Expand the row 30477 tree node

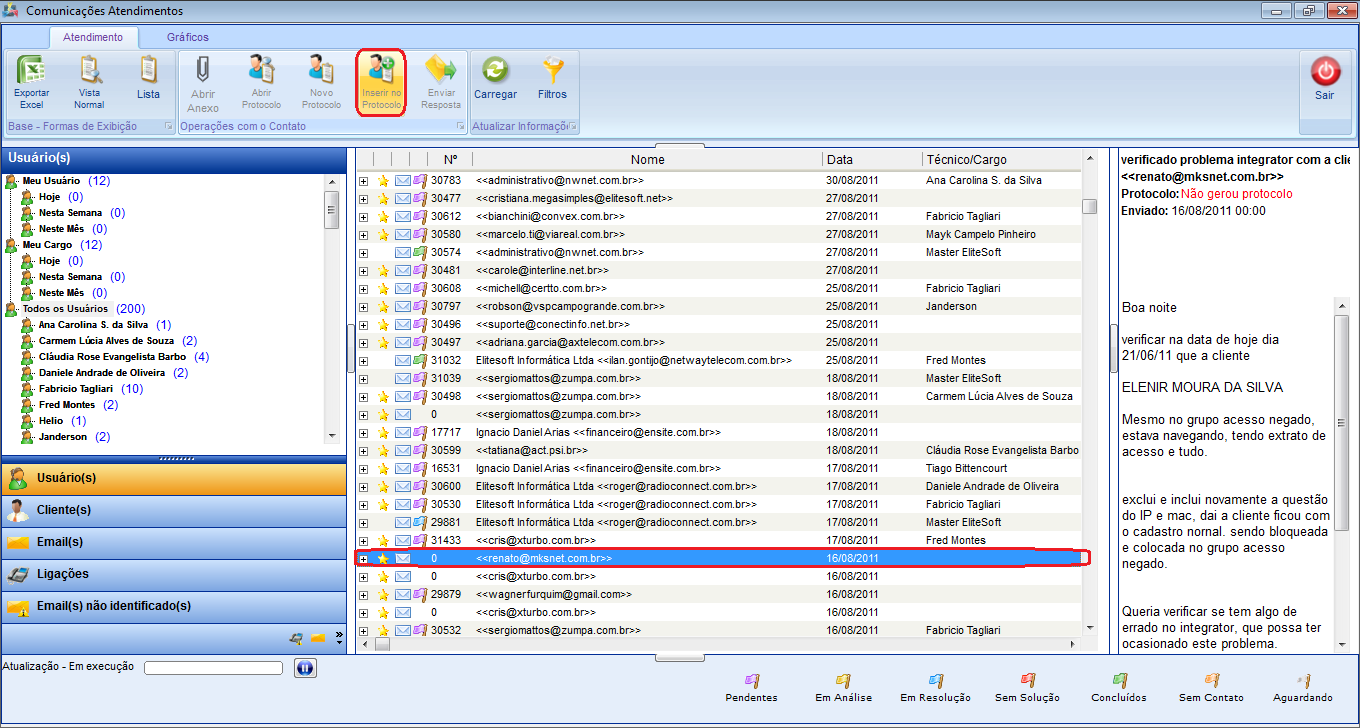(364, 199)
